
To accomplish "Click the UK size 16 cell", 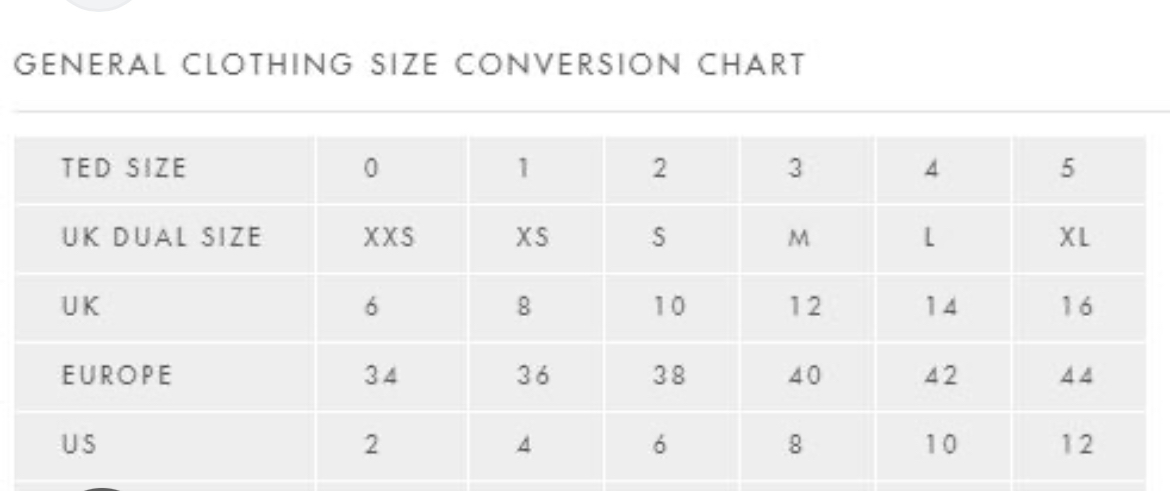I will [x=1077, y=307].
